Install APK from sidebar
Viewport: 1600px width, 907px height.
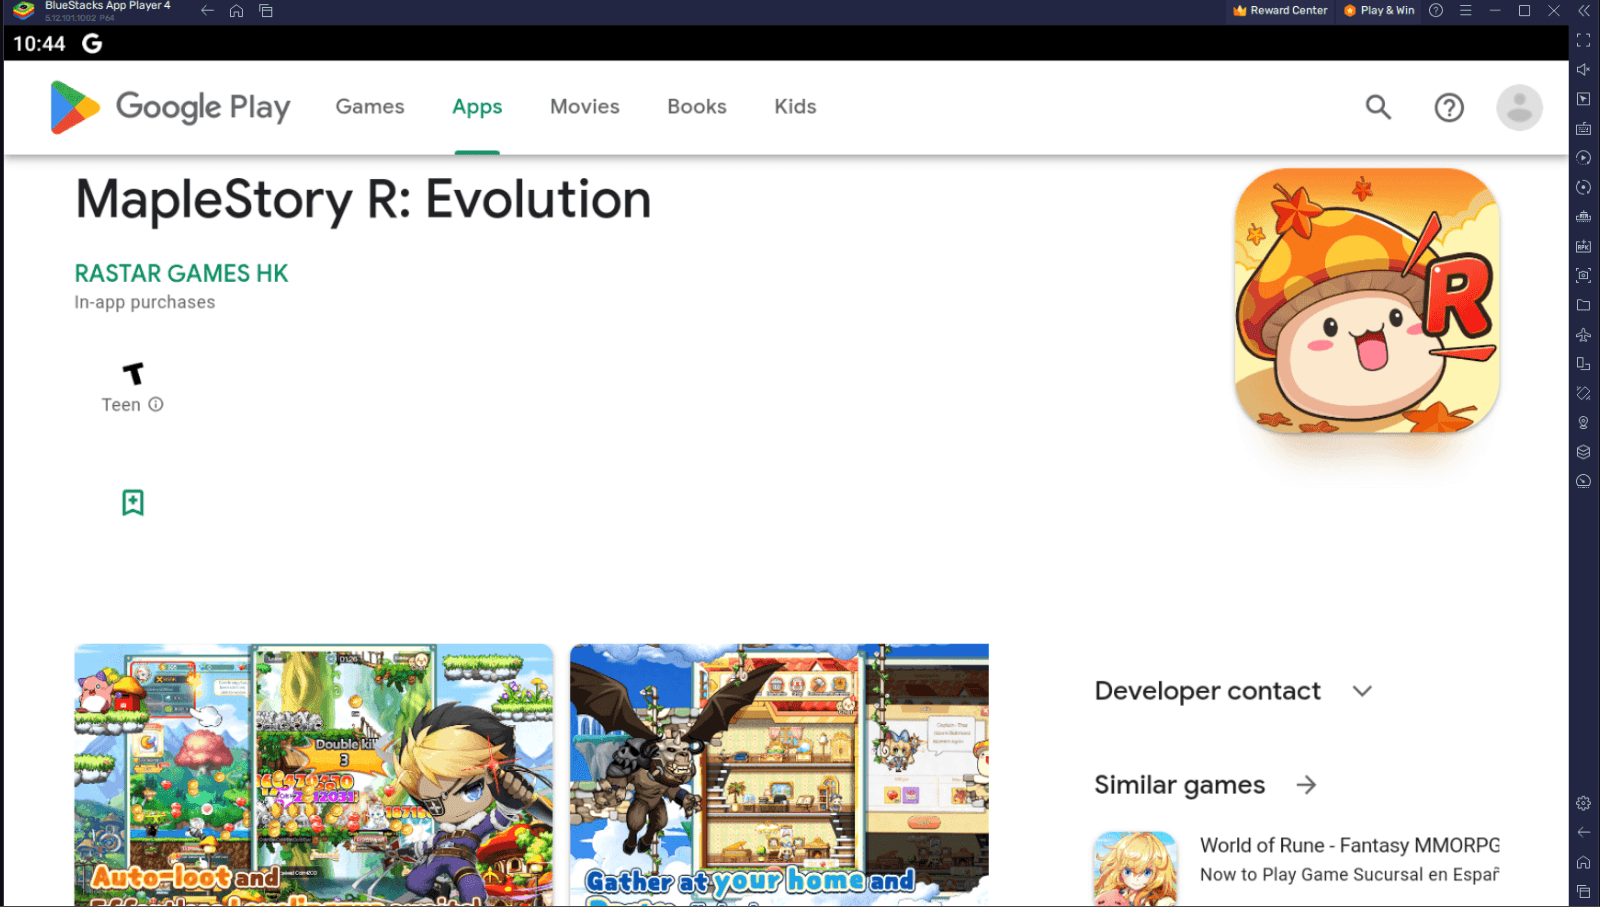coord(1583,246)
